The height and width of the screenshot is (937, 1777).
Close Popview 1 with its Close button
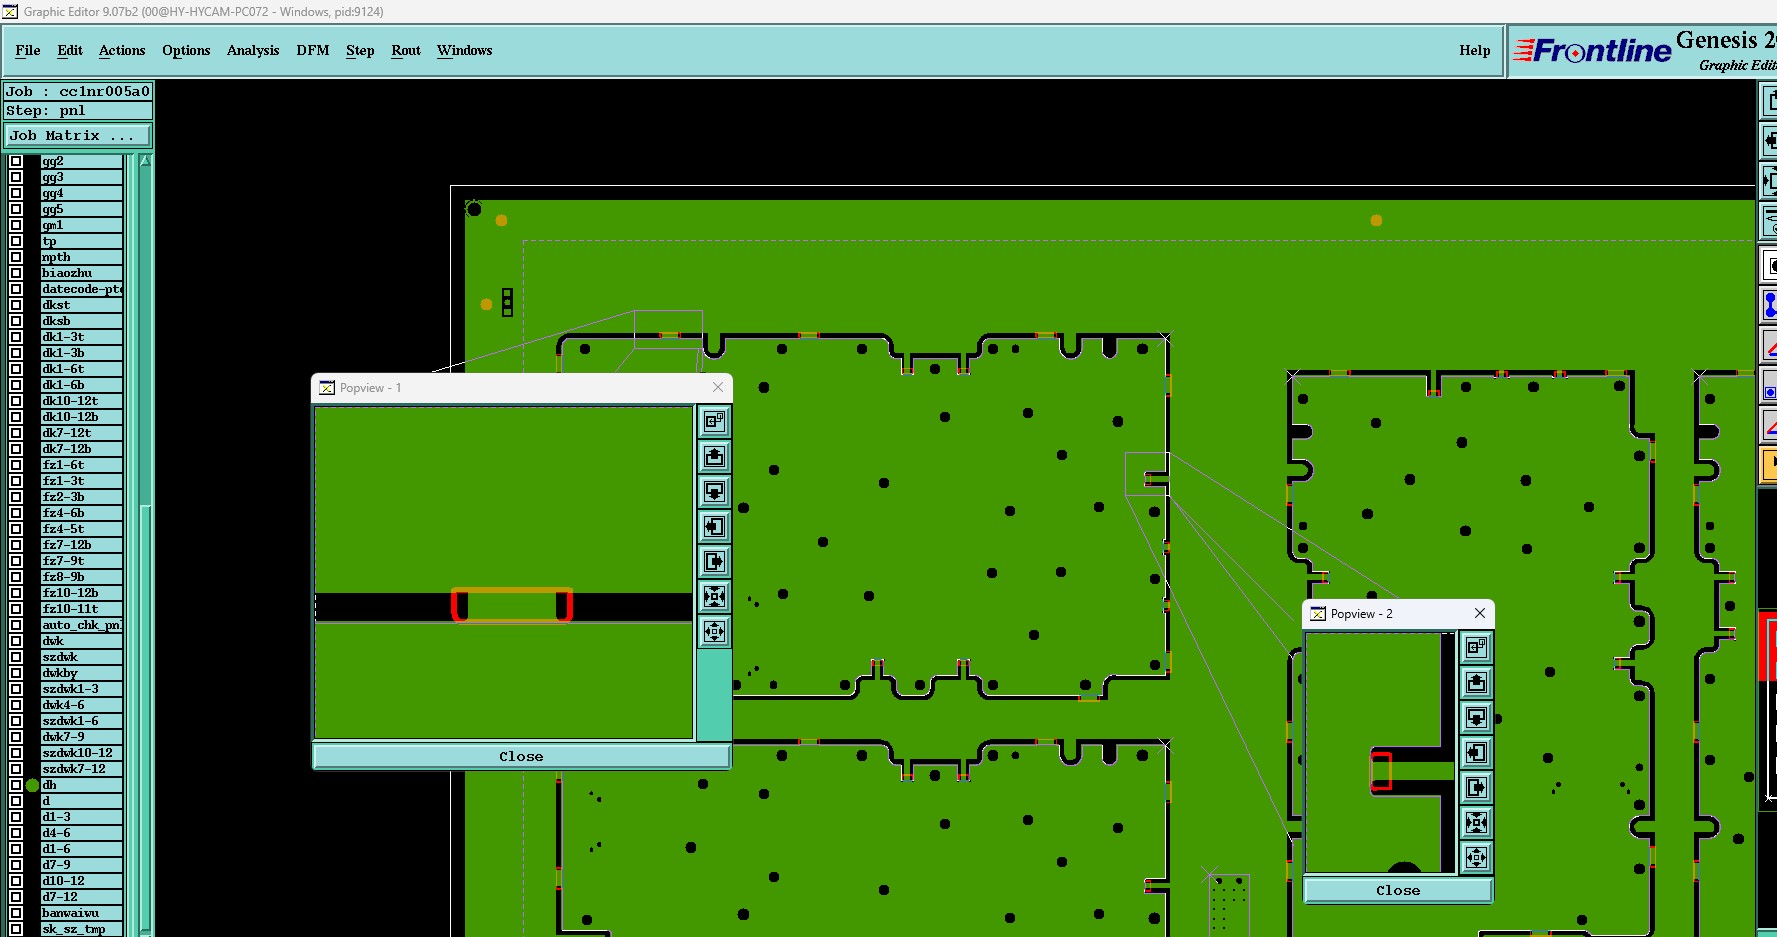521,756
